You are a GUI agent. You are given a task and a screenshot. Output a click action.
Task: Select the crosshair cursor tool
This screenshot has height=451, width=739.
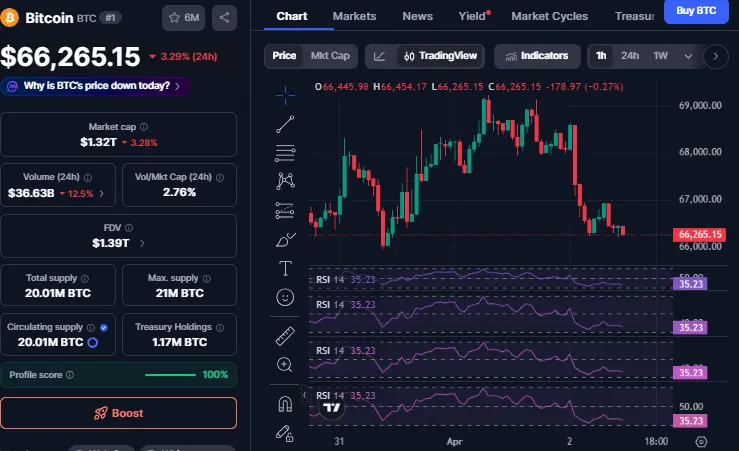click(x=285, y=95)
